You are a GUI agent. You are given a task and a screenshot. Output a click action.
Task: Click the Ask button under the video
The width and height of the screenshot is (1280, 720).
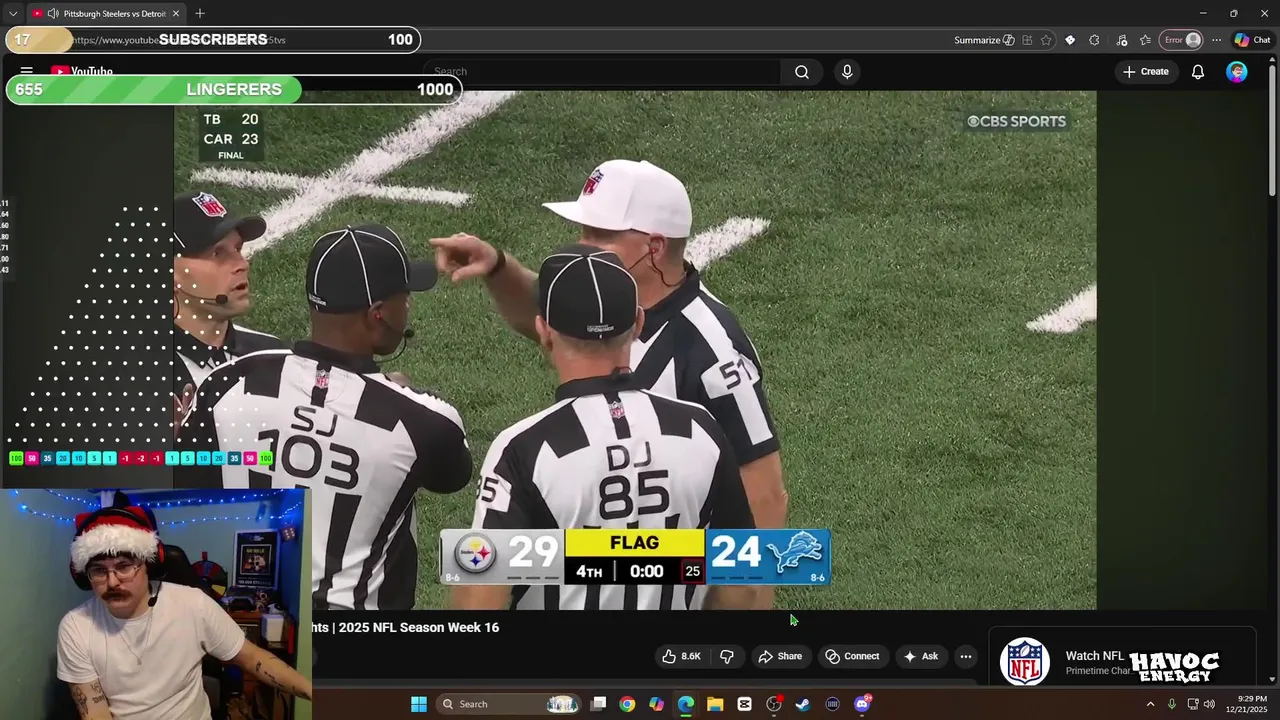[920, 656]
